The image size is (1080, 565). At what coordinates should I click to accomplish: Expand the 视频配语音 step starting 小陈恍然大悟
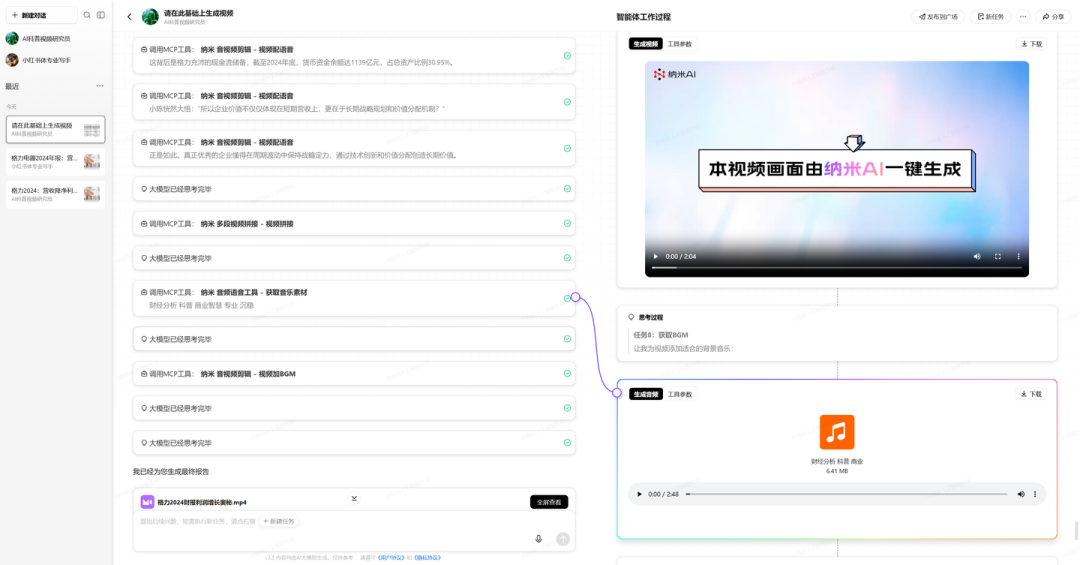[x=354, y=102]
